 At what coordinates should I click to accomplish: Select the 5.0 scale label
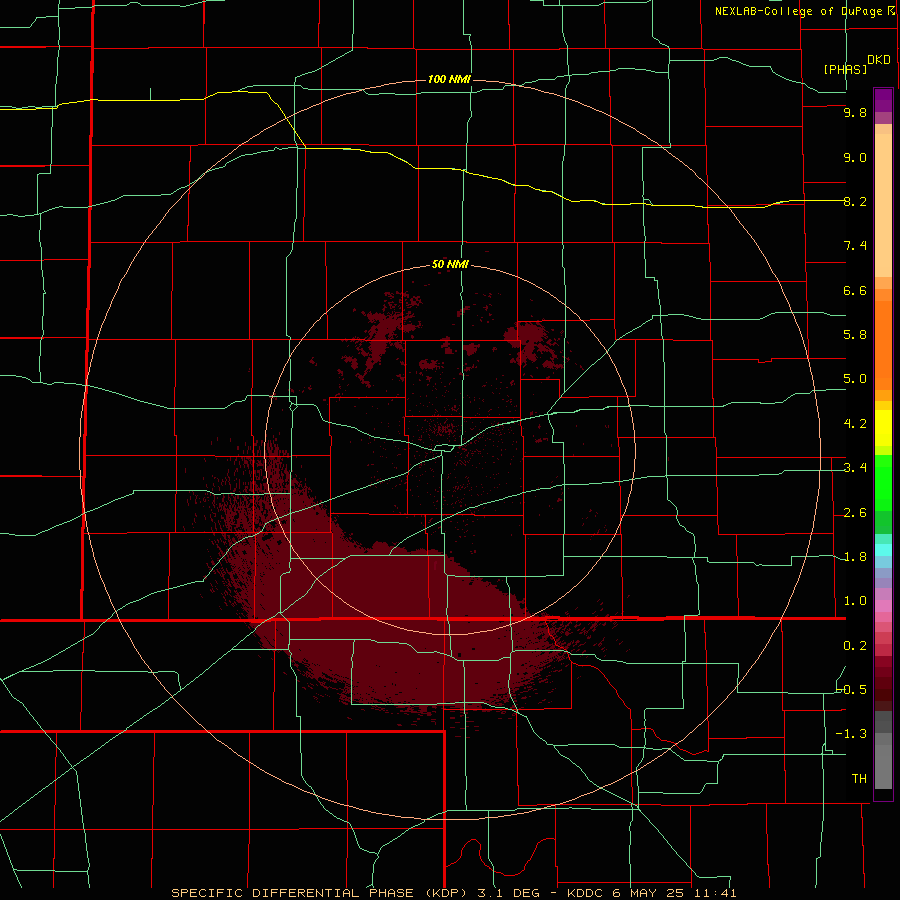point(855,379)
